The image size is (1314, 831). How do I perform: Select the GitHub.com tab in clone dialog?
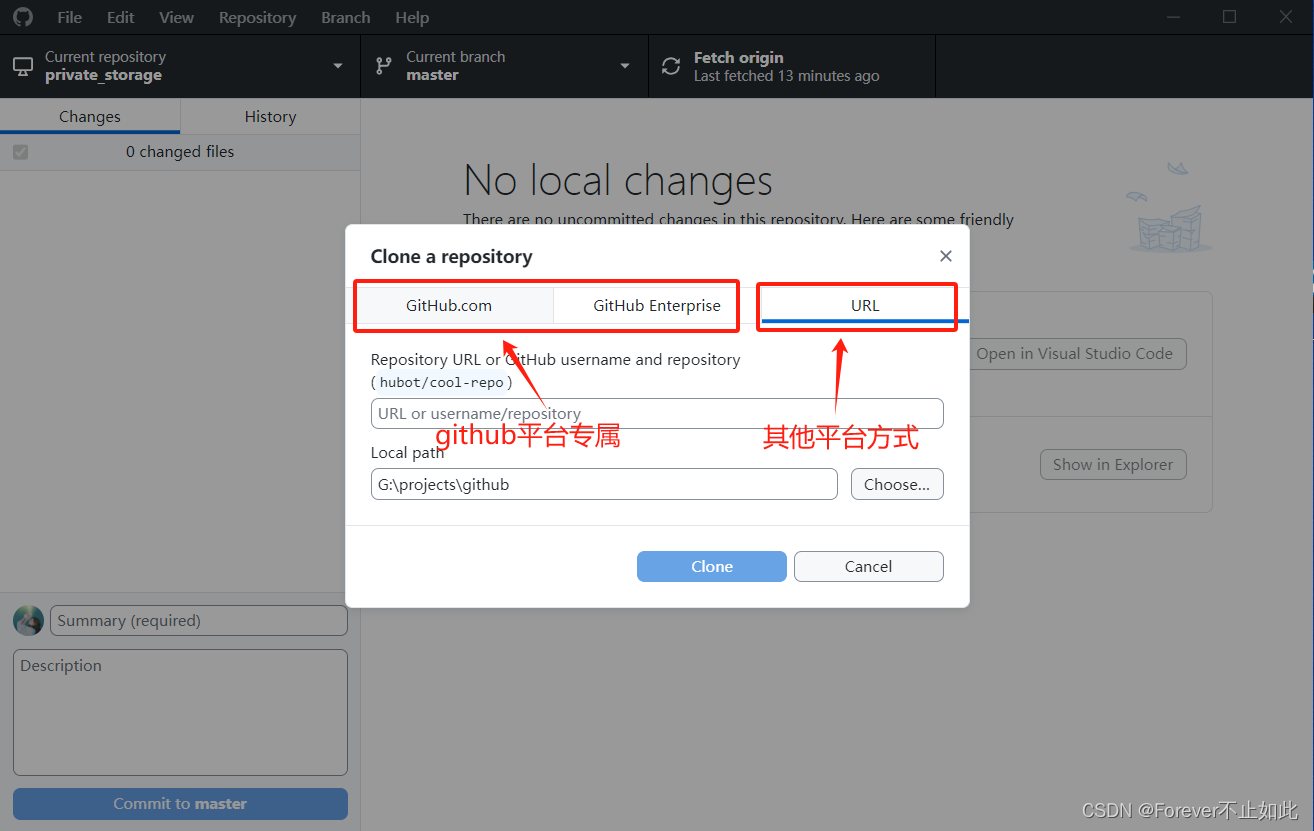point(449,305)
